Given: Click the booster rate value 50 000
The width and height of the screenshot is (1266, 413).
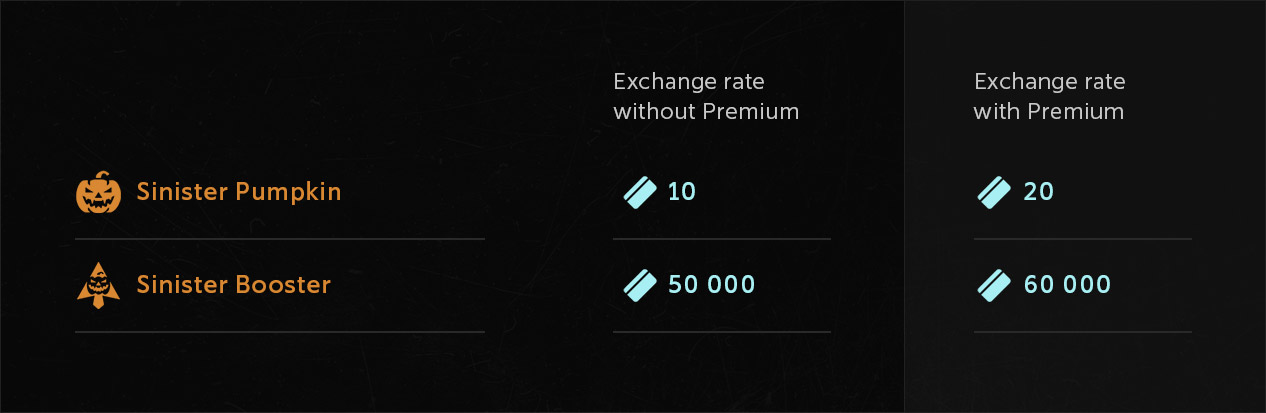Looking at the screenshot, I should pyautogui.click(x=712, y=285).
